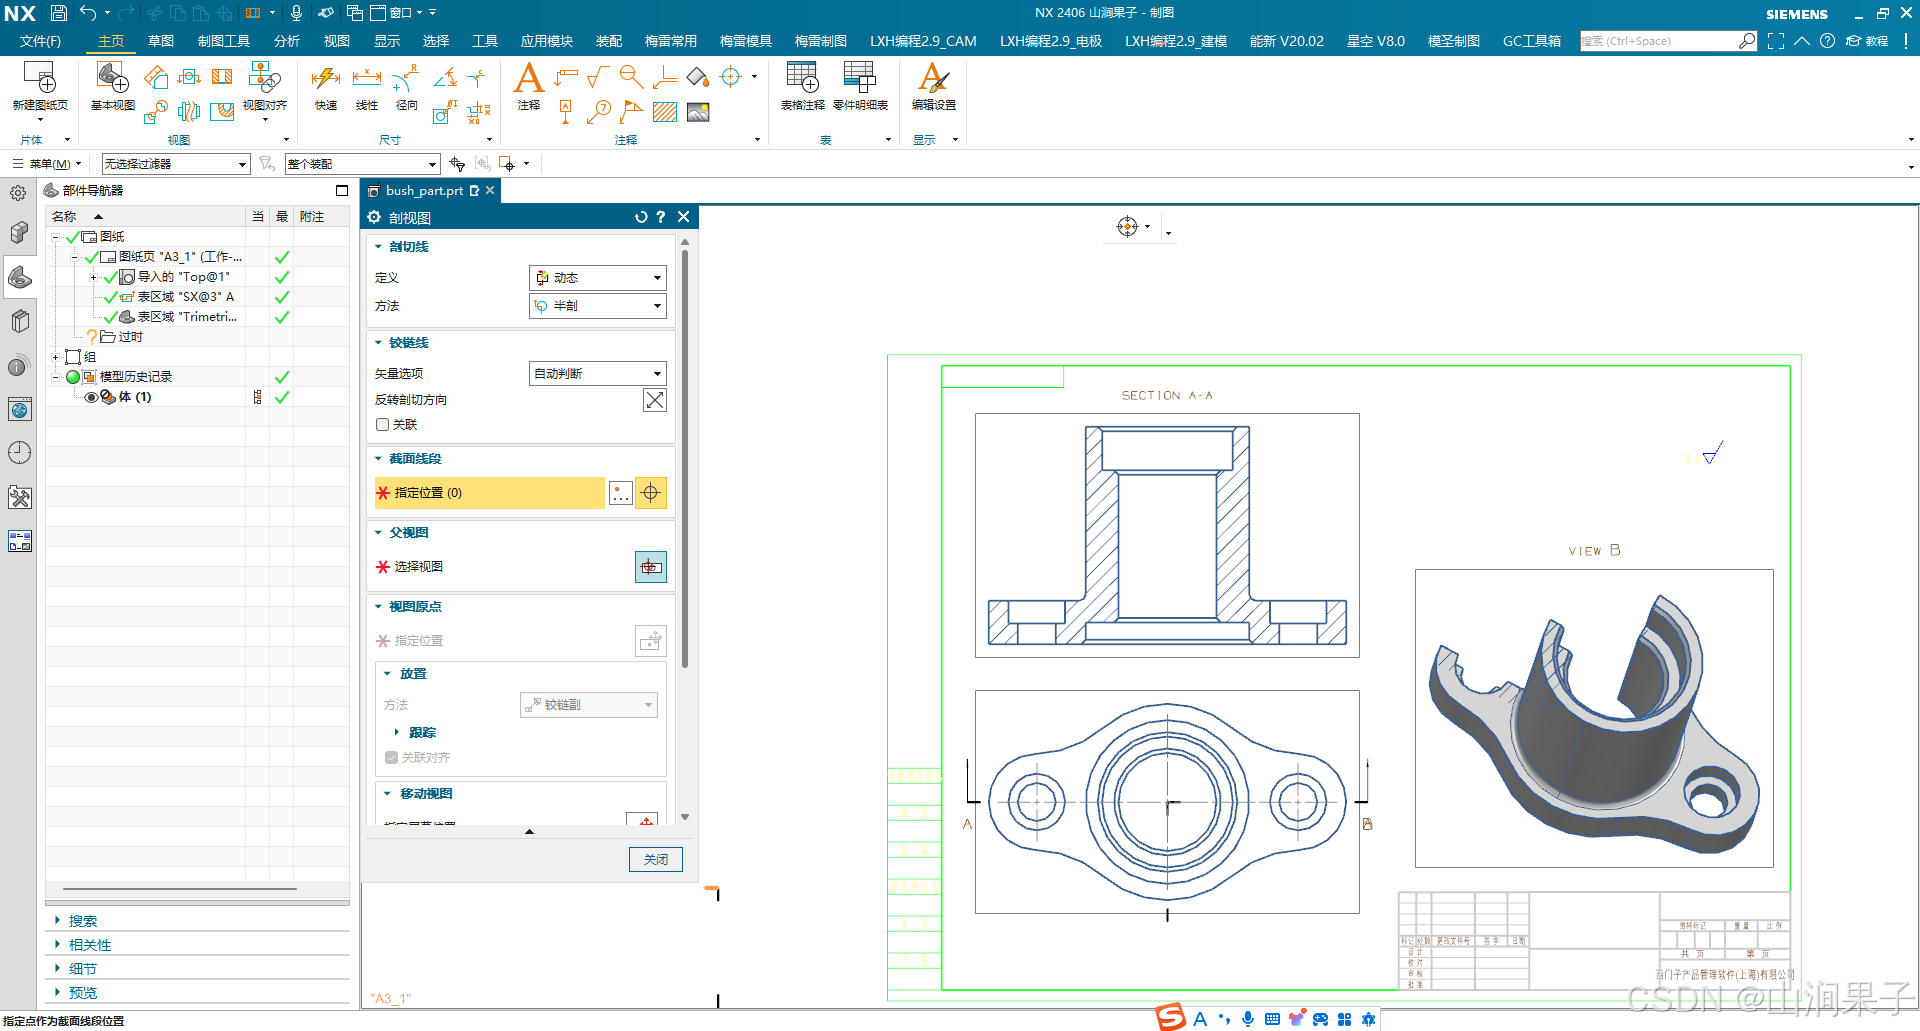This screenshot has height=1031, width=1920.
Task: Select the bush_part.prt document tab
Action: (424, 191)
